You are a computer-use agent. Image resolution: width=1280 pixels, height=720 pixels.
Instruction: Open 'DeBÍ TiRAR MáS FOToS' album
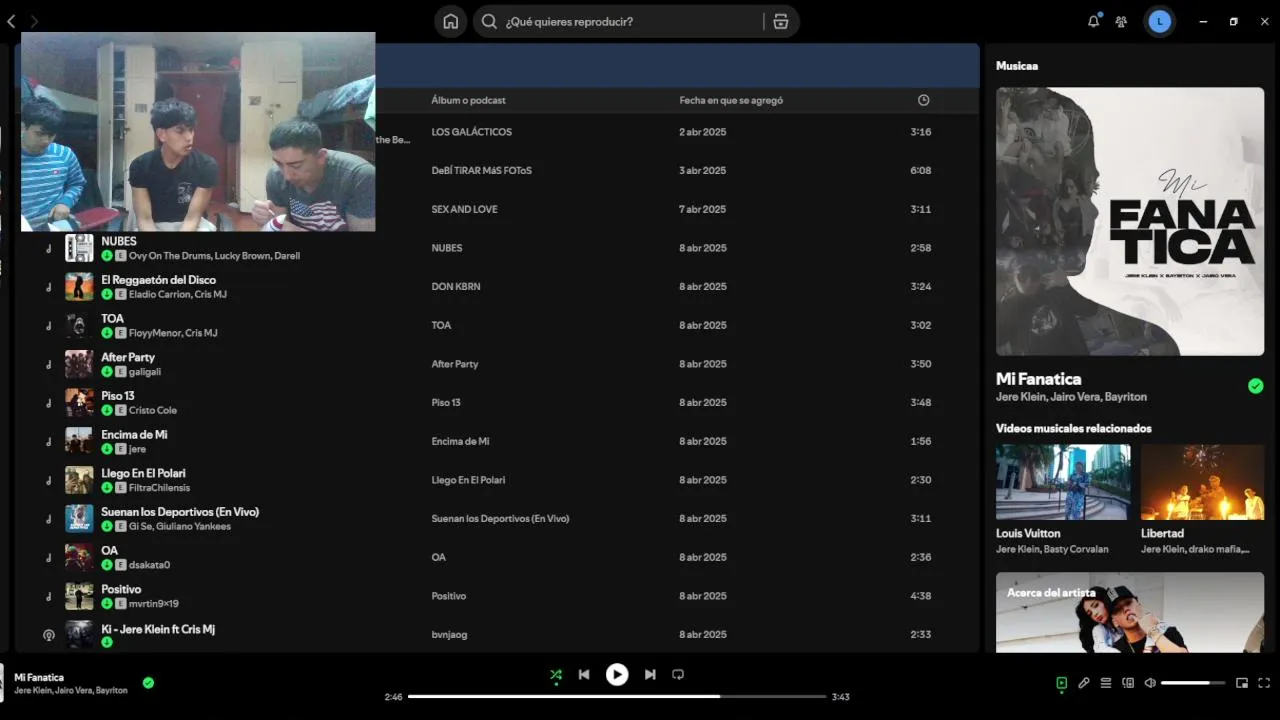point(481,171)
